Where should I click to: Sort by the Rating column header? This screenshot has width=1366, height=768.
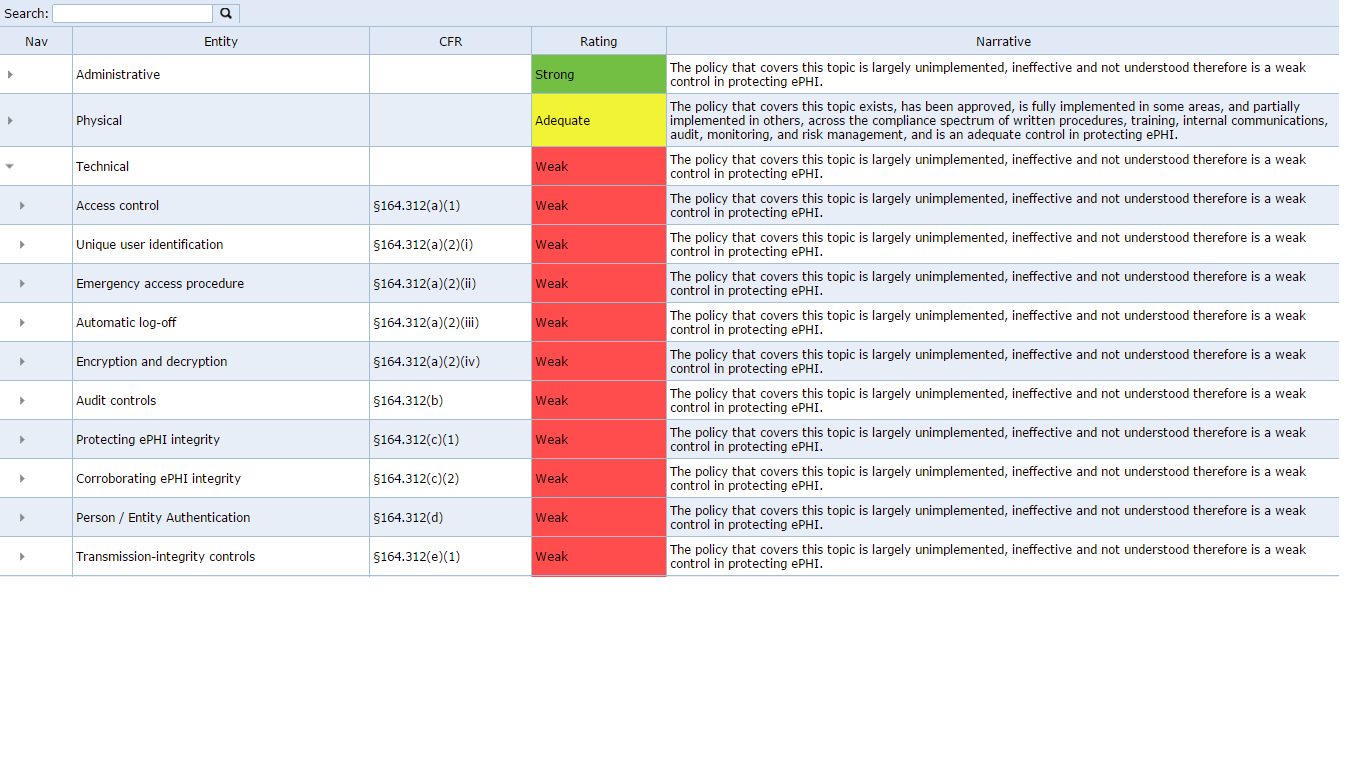[599, 41]
